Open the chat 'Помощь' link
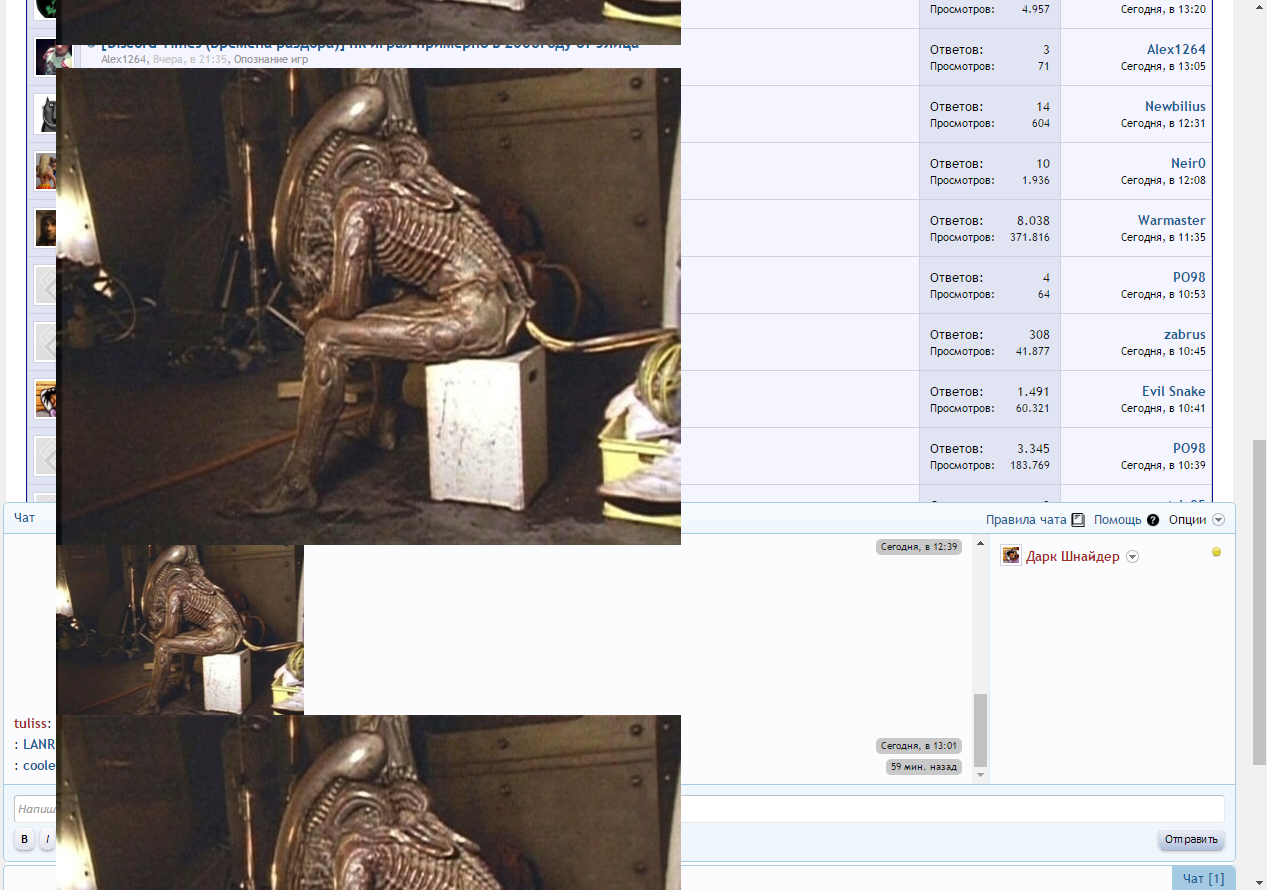 [1118, 520]
